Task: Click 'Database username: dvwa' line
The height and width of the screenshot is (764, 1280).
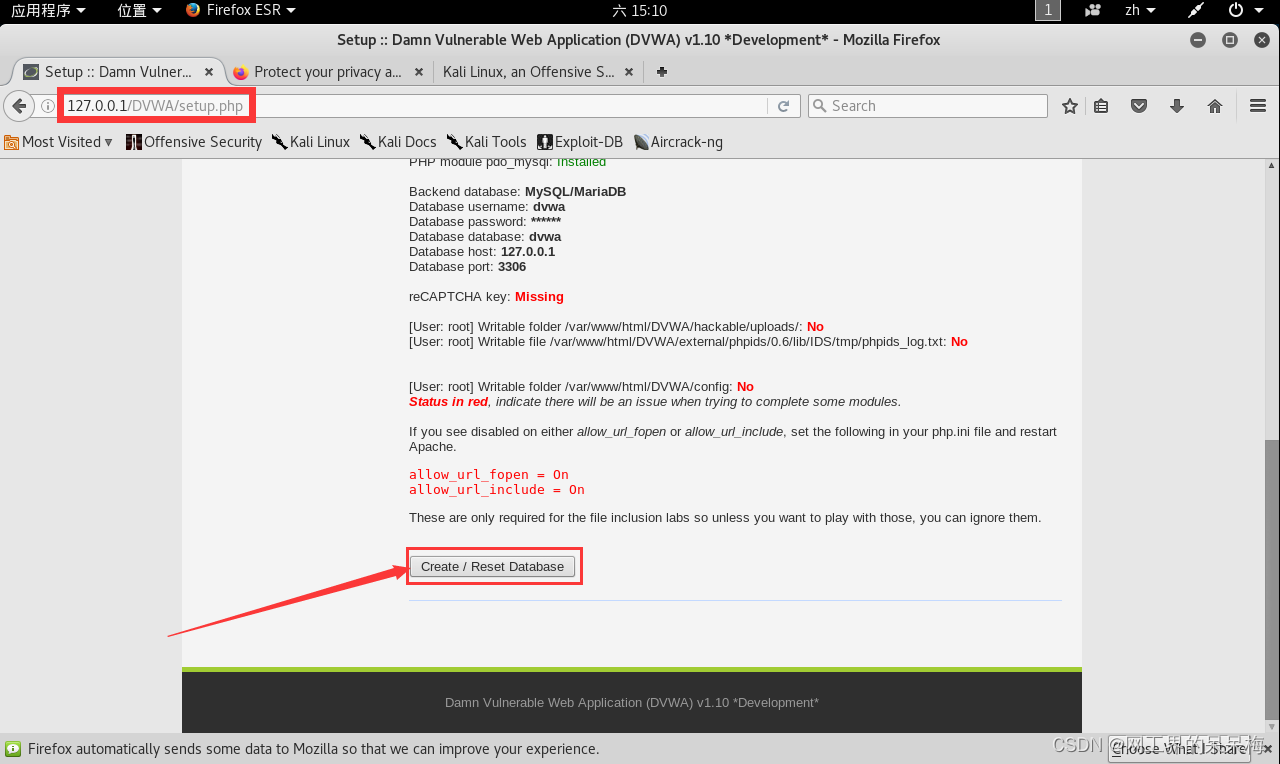Action: [x=487, y=207]
